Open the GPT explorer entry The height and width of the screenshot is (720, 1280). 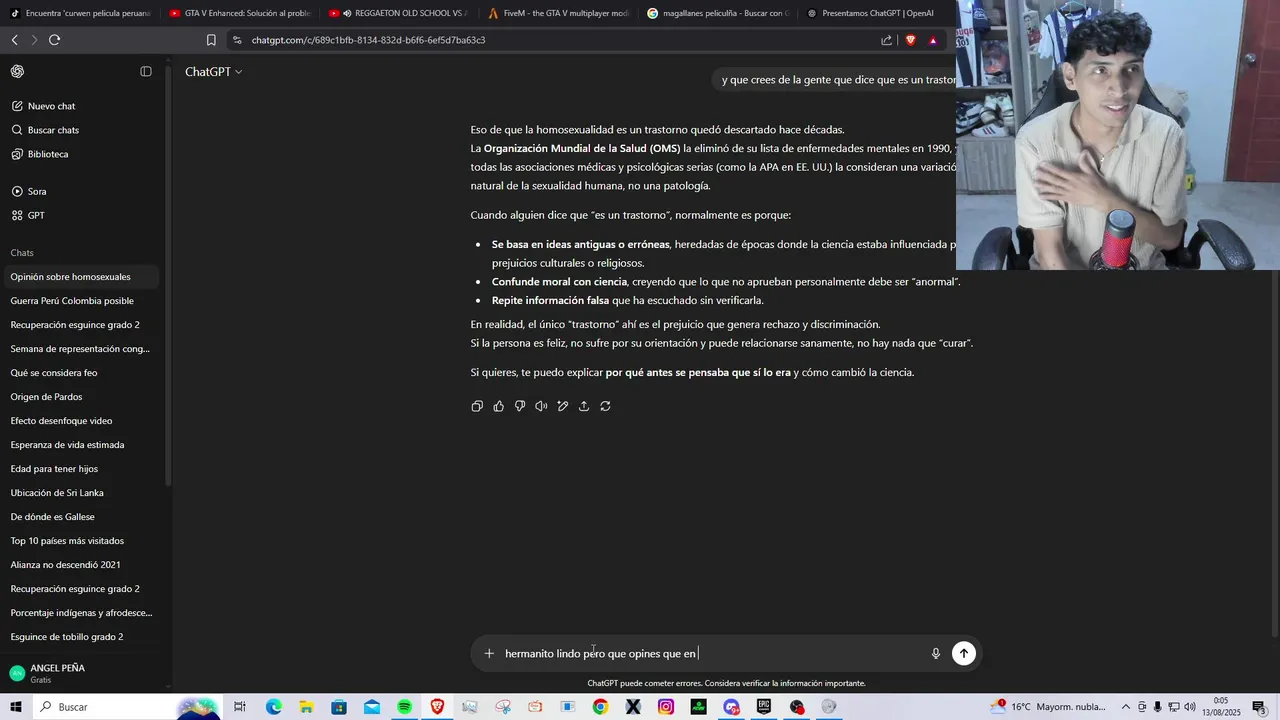(x=81, y=215)
